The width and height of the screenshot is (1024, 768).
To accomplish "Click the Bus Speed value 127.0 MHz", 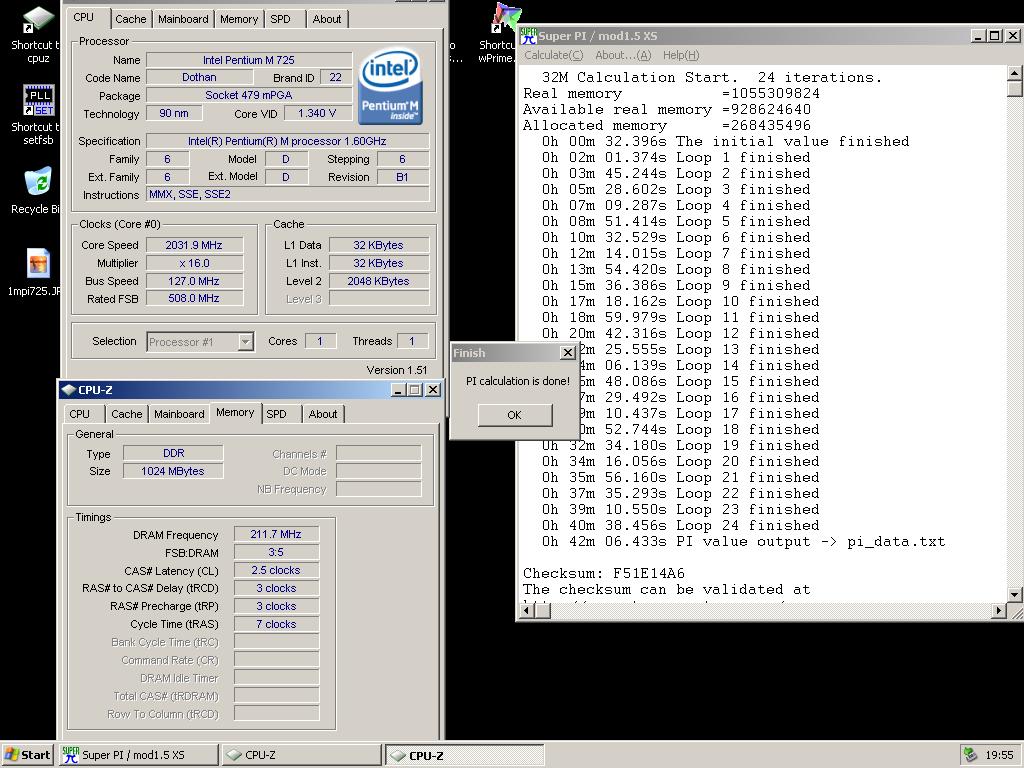I will (x=194, y=281).
